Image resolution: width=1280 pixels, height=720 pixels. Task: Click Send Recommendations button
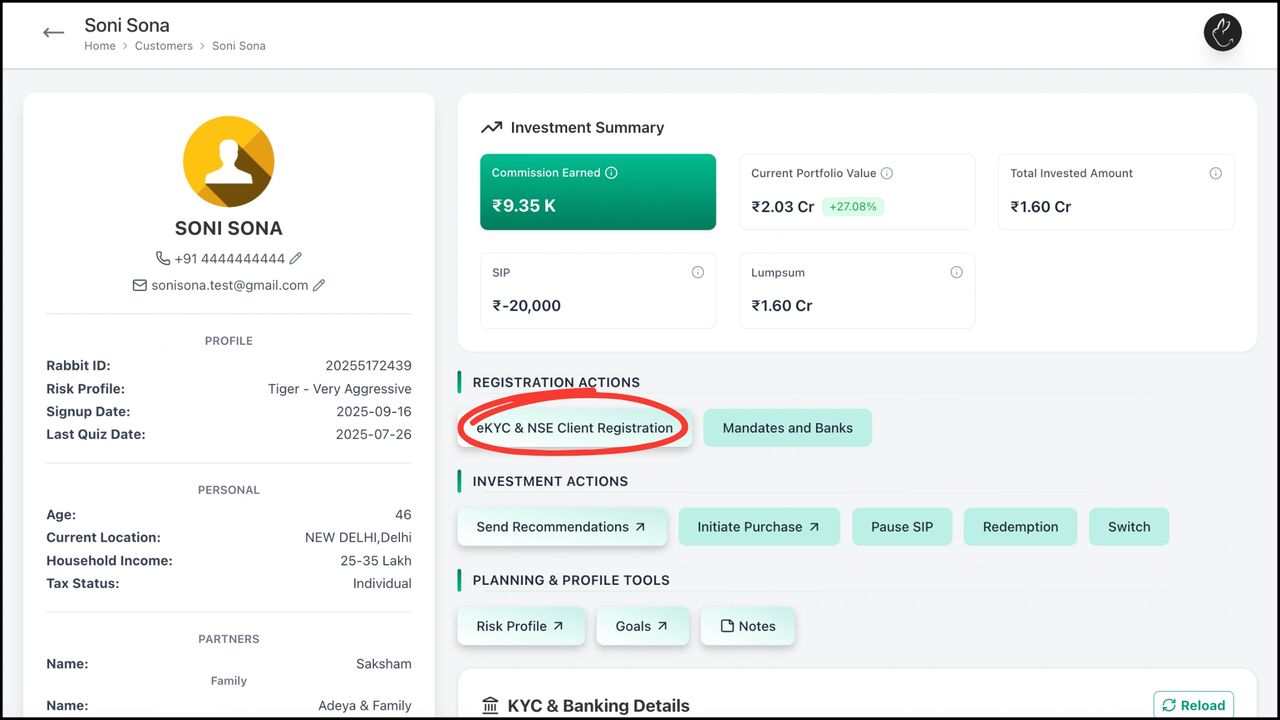click(561, 527)
